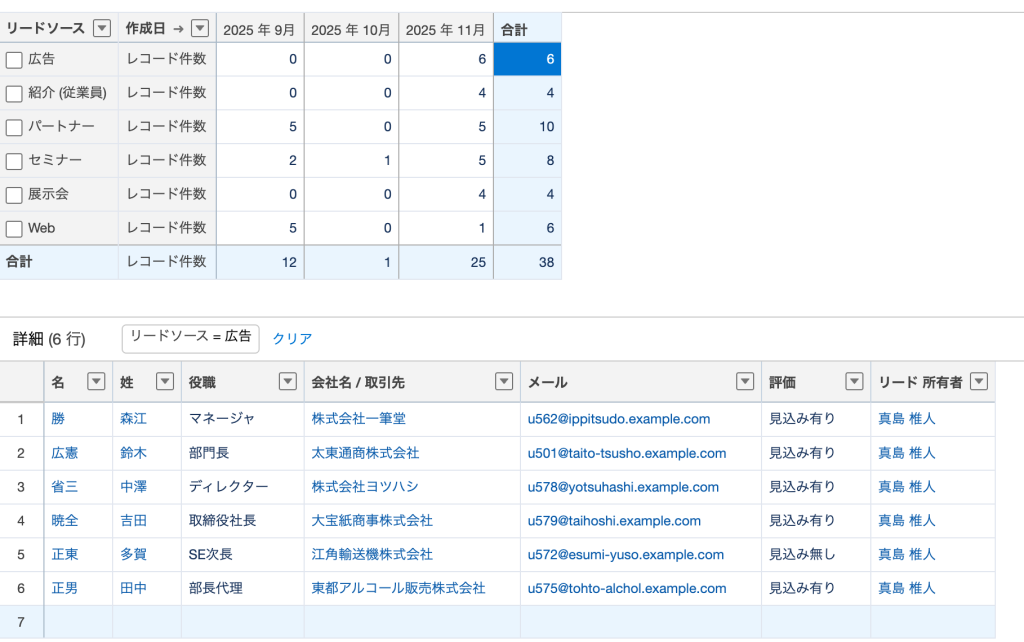
Task: Click email u501@taito-tsusho.example.com
Action: click(626, 453)
